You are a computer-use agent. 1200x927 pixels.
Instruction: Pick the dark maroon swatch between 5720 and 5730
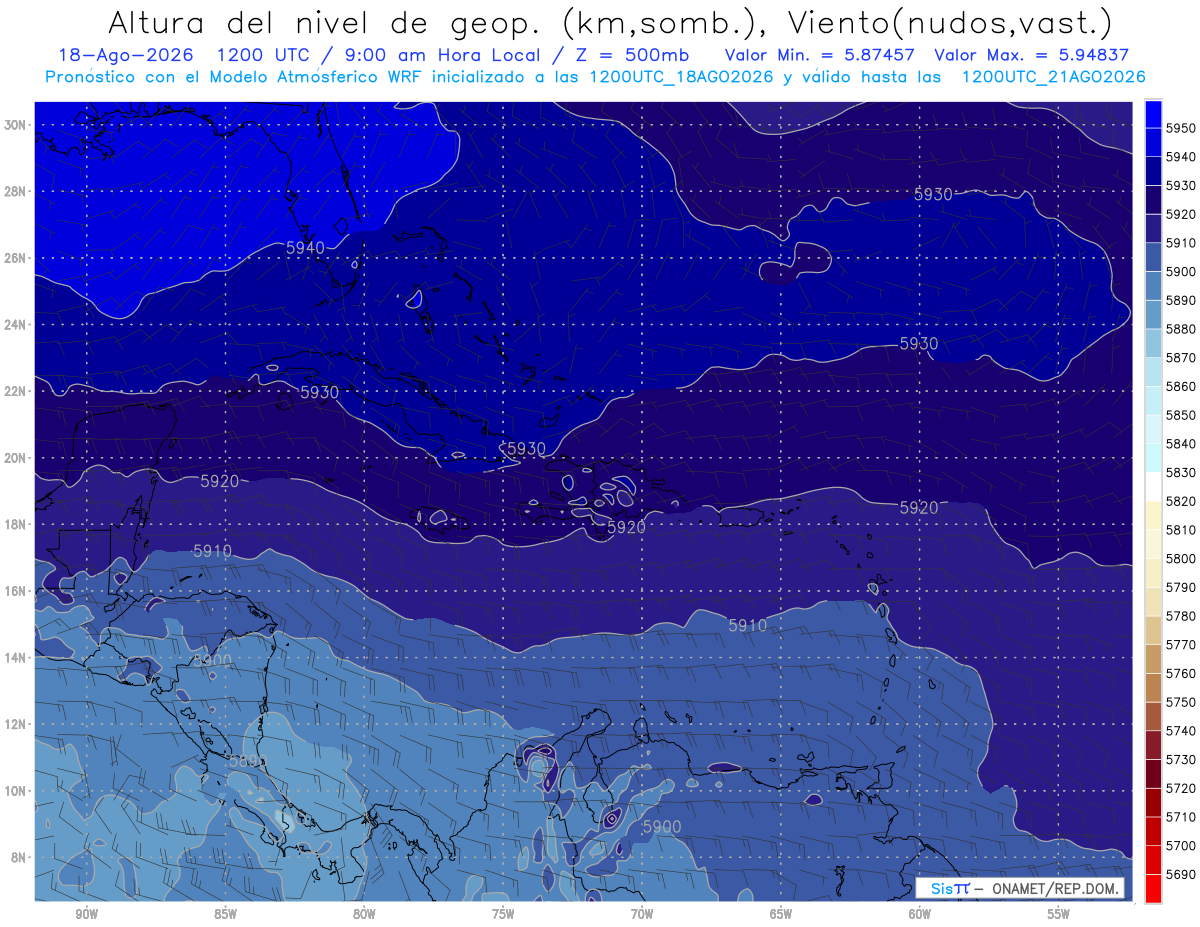coord(1153,773)
